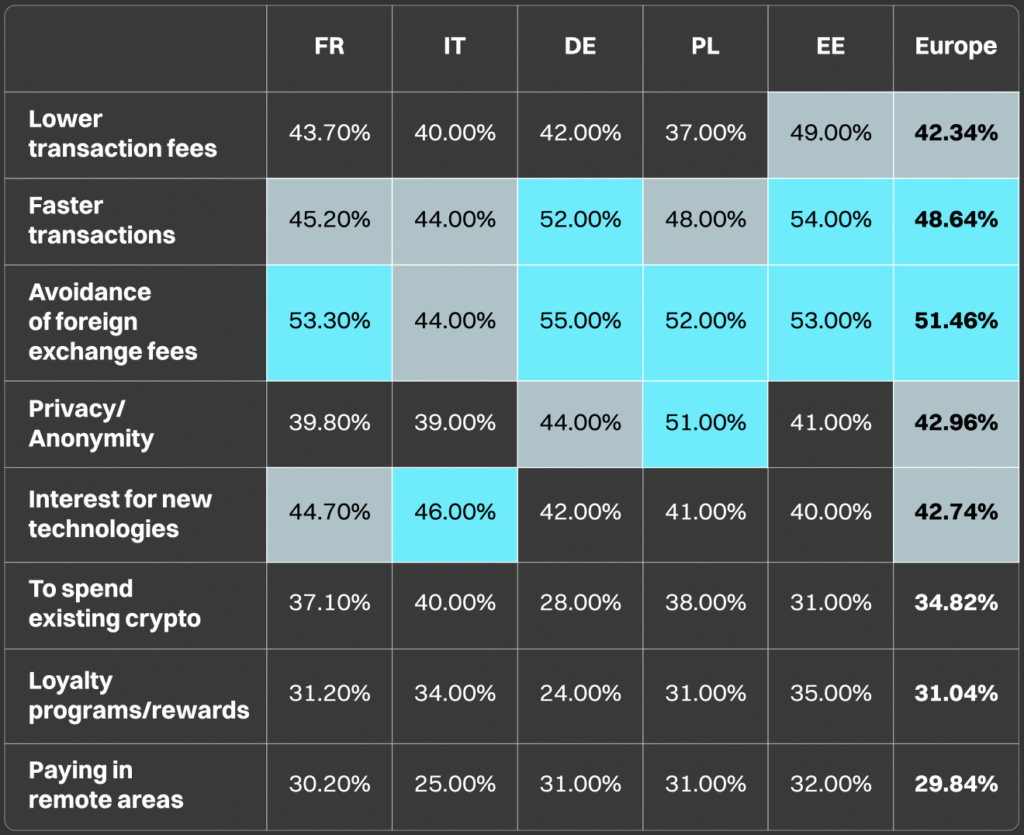Click the FR column header
This screenshot has width=1024, height=835.
pos(329,47)
